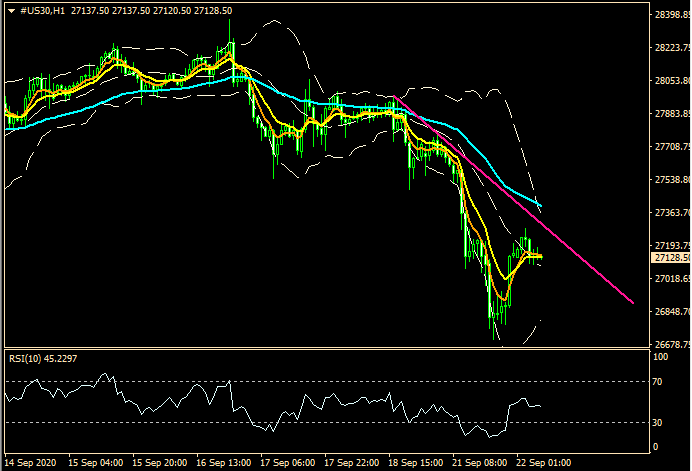Click the 15 Sep 20:00 time label
This screenshot has height=471, width=692.
(x=160, y=463)
